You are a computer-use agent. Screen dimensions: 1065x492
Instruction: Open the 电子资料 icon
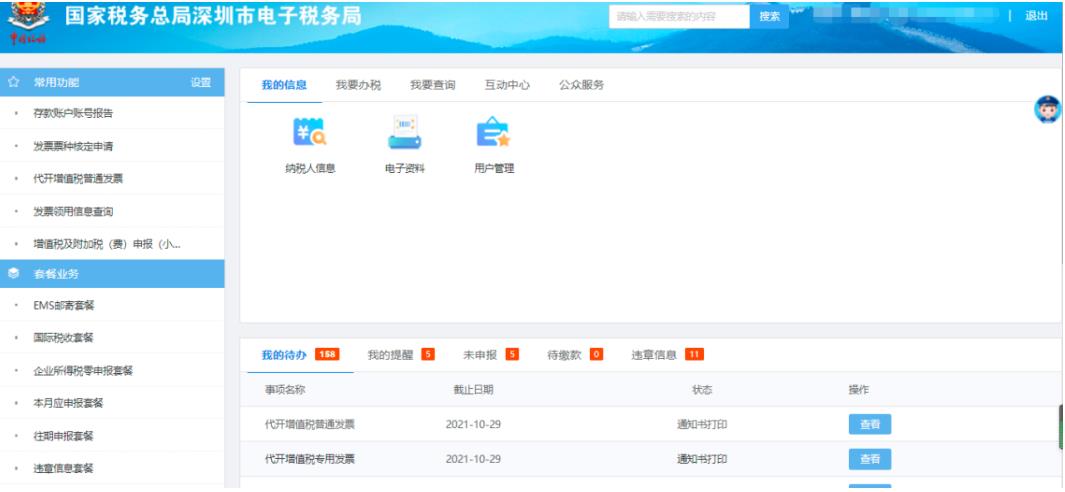click(404, 134)
